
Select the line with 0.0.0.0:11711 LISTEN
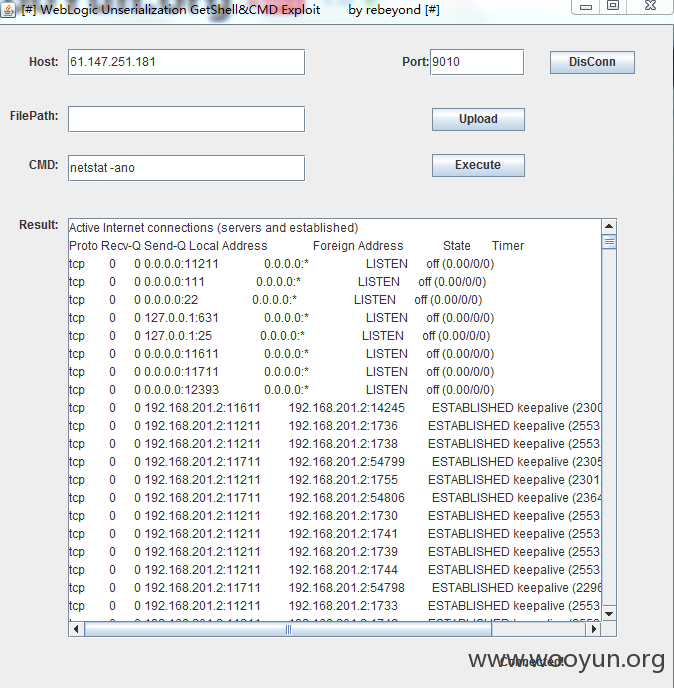(281, 372)
